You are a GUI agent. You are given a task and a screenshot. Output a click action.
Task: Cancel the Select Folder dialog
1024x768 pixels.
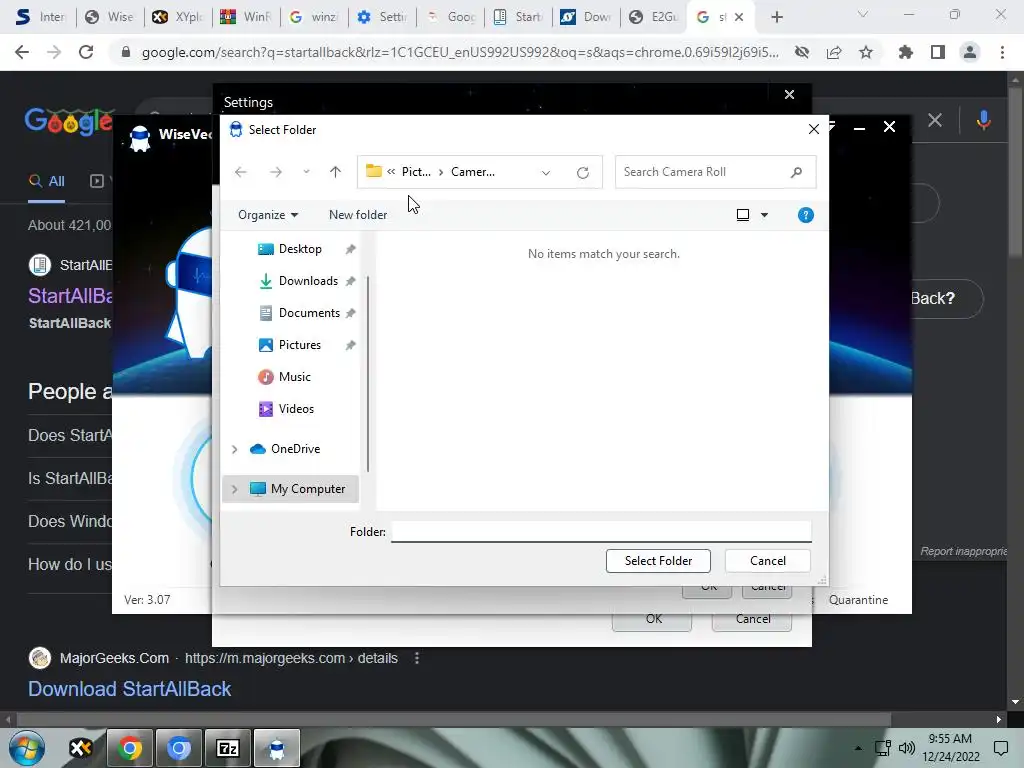point(767,561)
